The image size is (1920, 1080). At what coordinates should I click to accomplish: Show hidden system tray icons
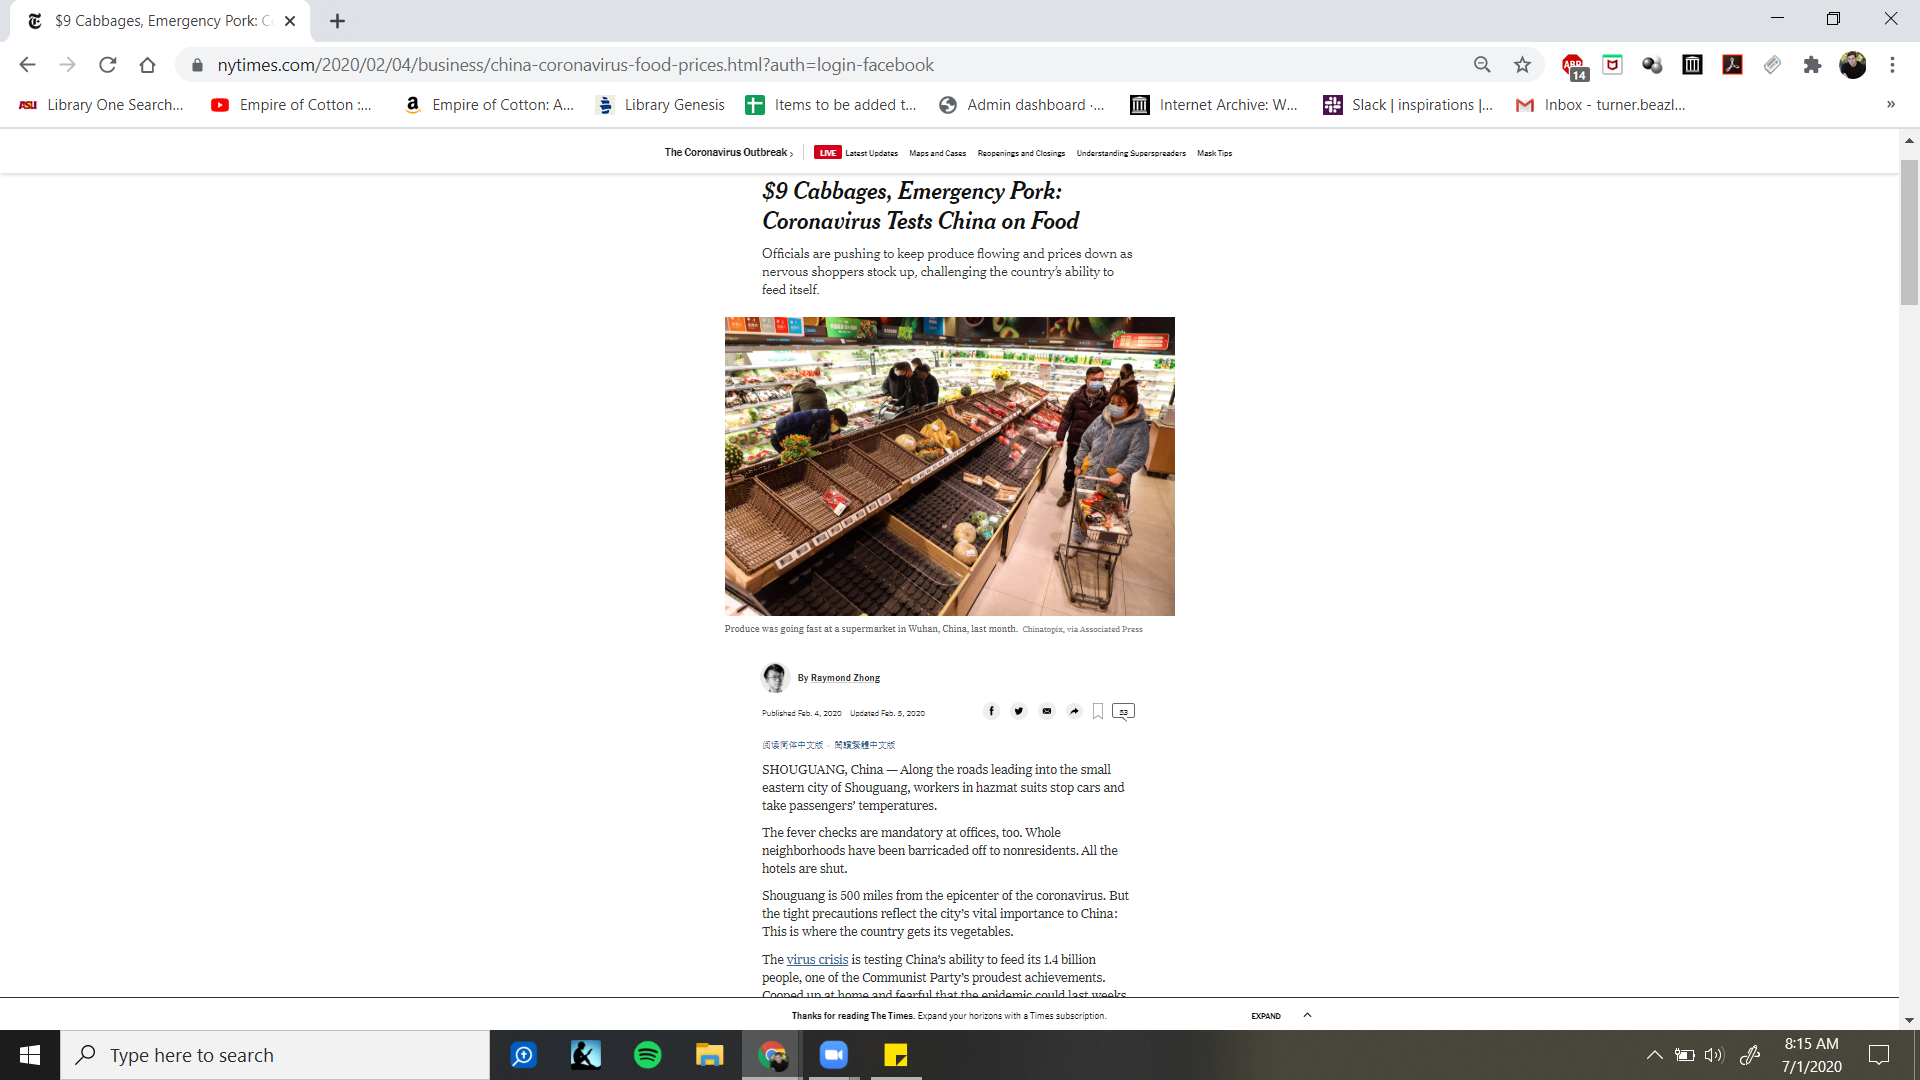point(1654,1055)
